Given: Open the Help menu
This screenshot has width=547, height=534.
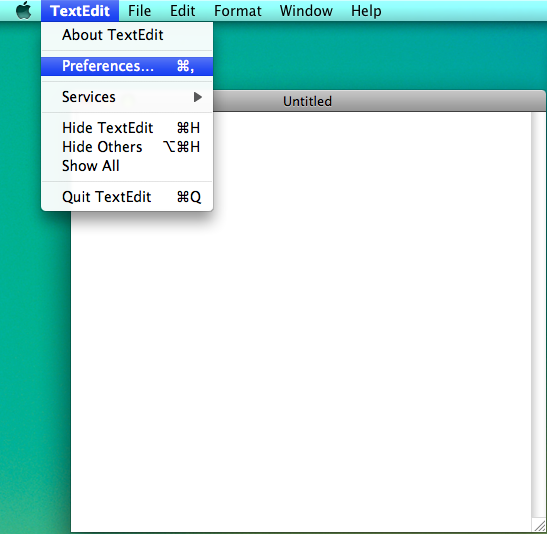Looking at the screenshot, I should pyautogui.click(x=366, y=11).
